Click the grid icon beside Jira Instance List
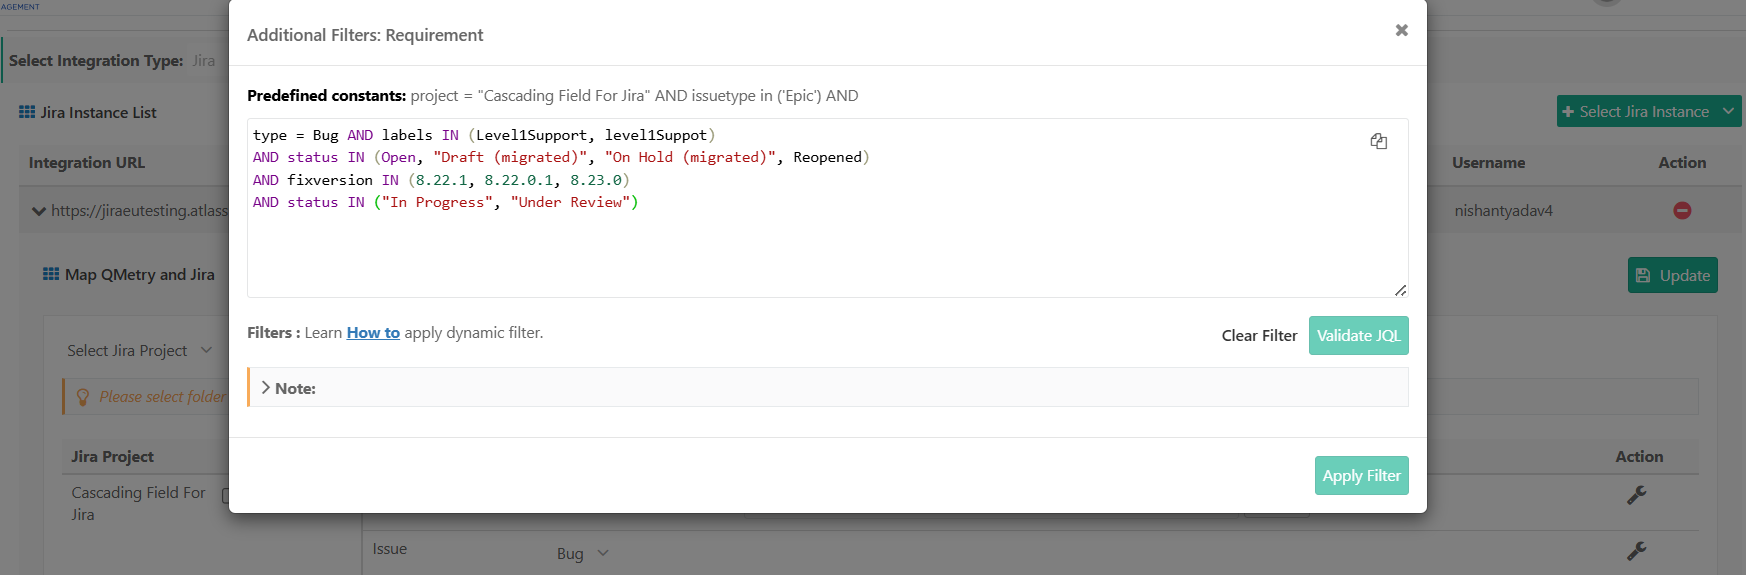This screenshot has height=575, width=1746. coord(27,112)
